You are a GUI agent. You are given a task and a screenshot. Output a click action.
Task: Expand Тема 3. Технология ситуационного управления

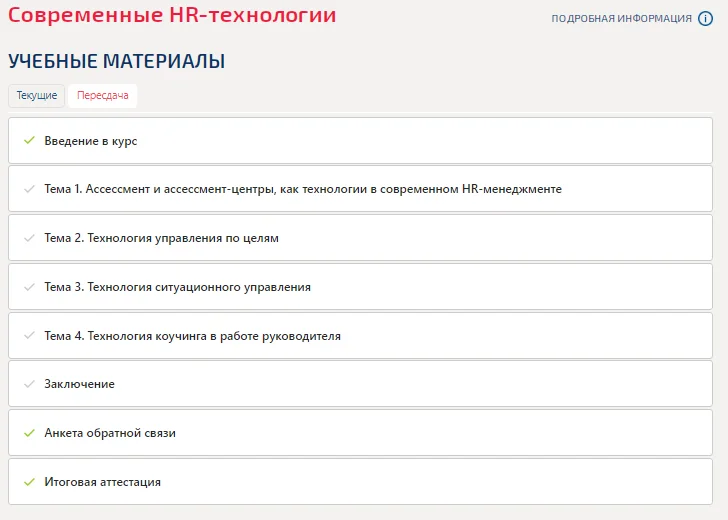360,287
